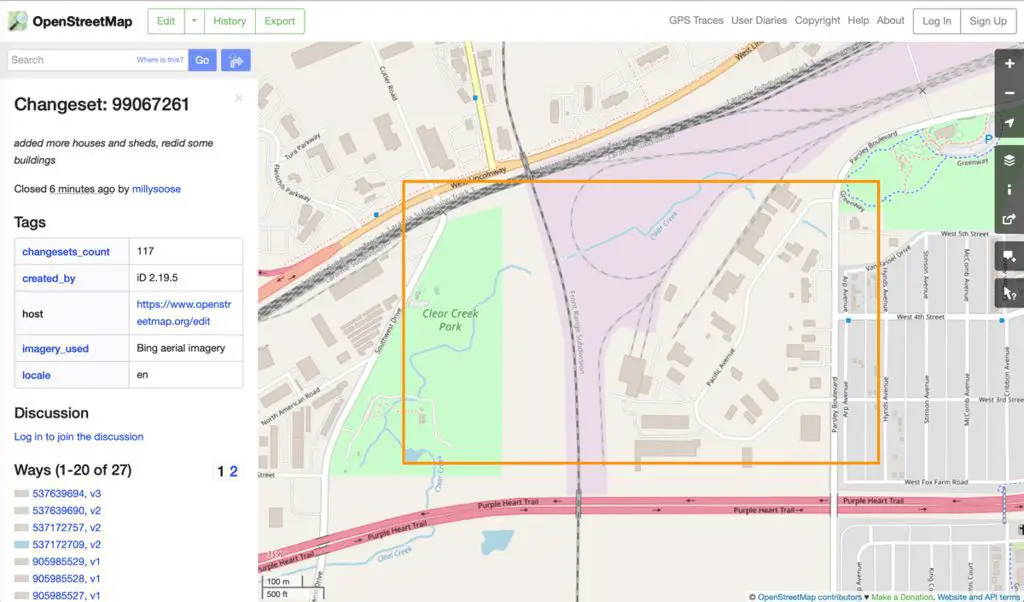The width and height of the screenshot is (1024, 602).
Task: Open the Export tab
Action: point(280,21)
